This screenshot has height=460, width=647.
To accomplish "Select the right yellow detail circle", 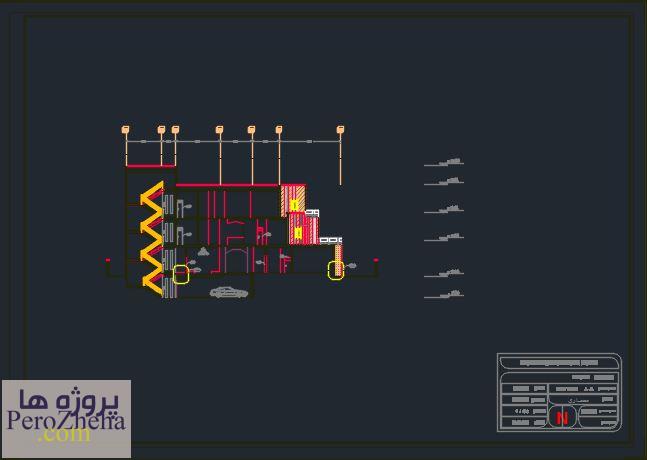I will [336, 271].
